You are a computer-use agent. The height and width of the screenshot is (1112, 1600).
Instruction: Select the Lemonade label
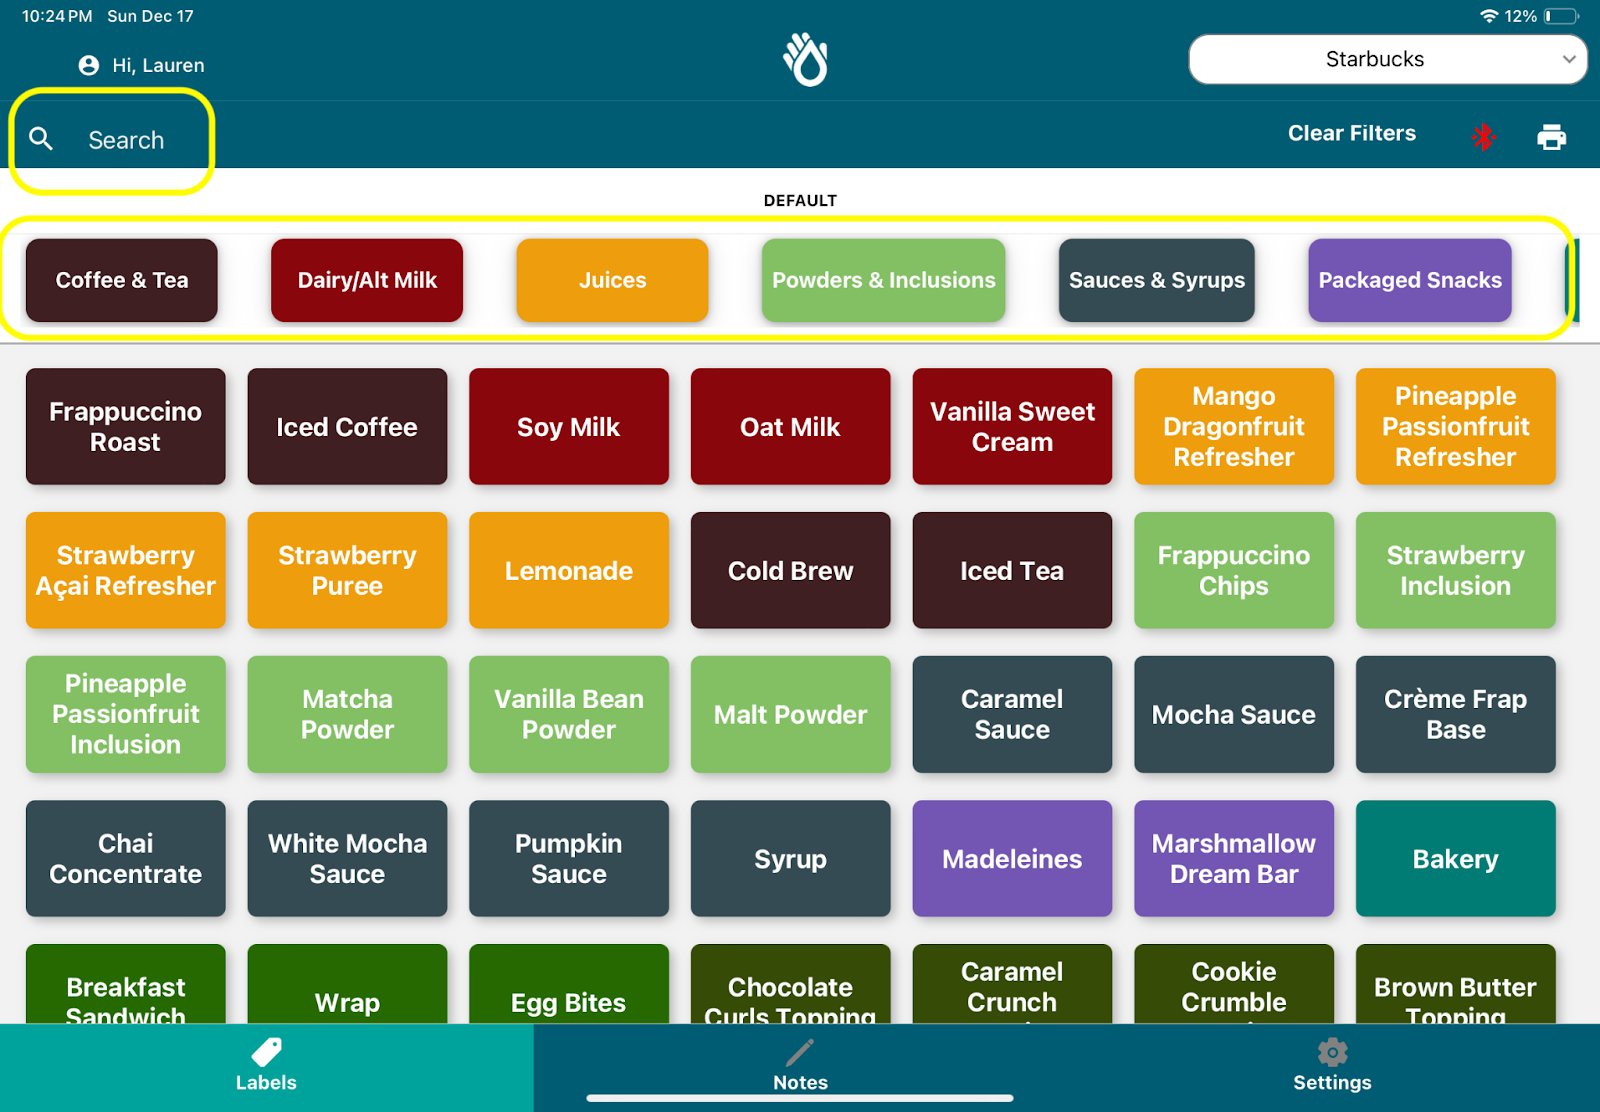pyautogui.click(x=569, y=571)
